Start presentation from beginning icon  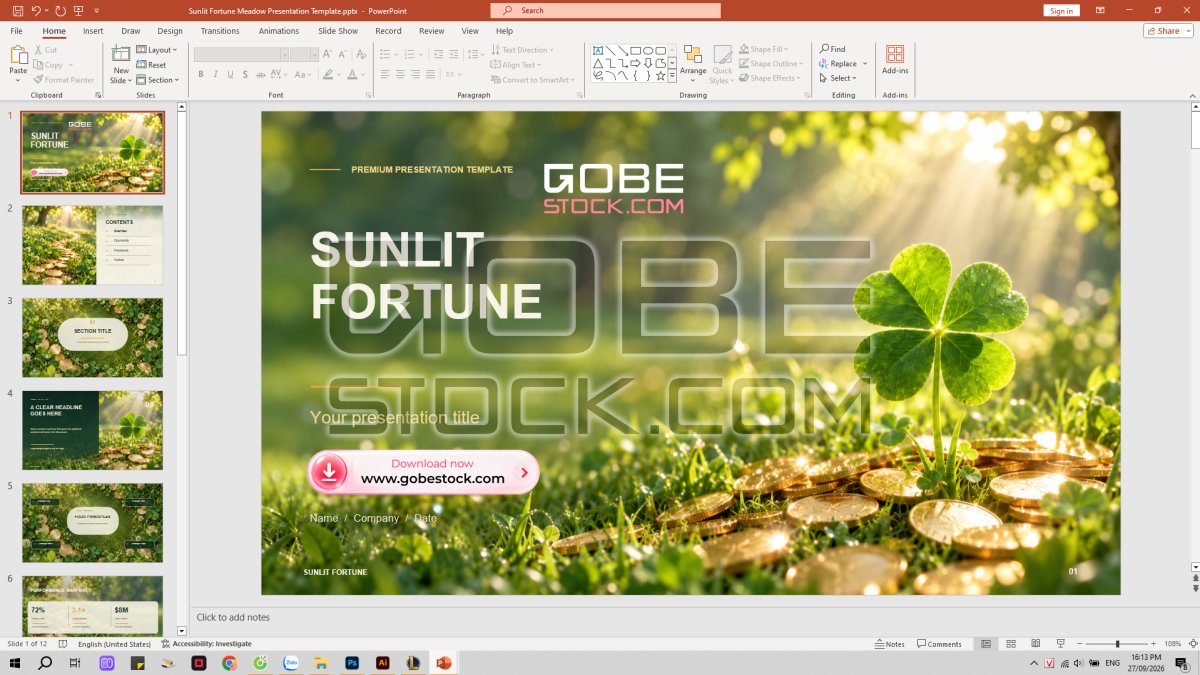79,10
